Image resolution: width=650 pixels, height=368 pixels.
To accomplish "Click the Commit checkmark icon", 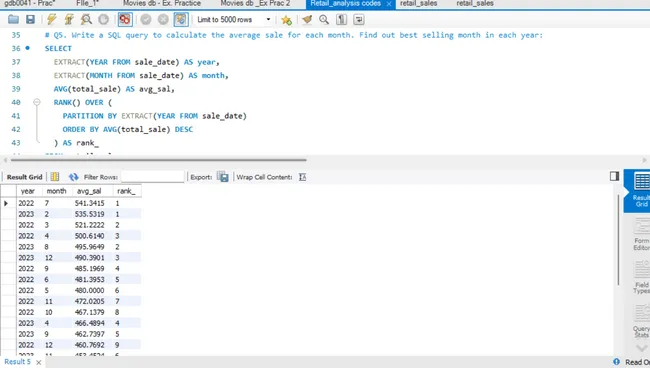I will [146, 19].
